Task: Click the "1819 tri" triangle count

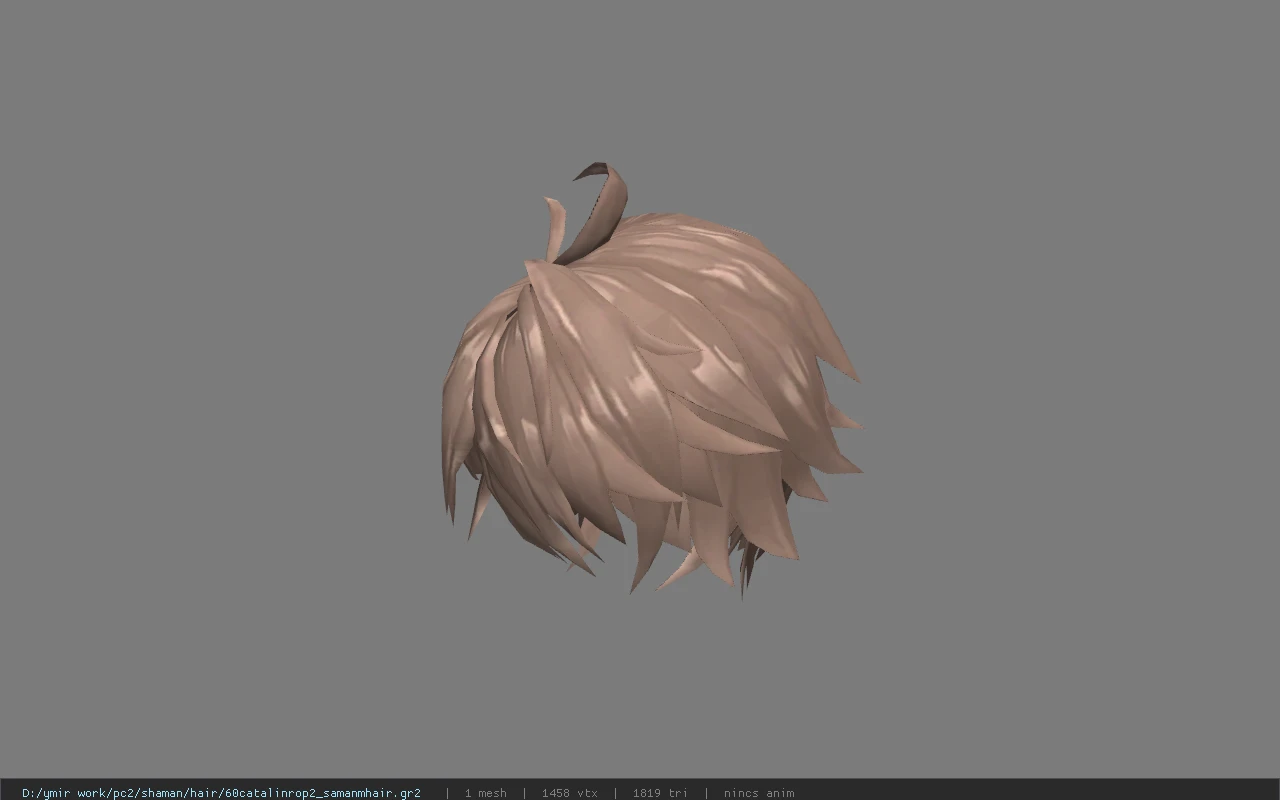Action: pyautogui.click(x=660, y=793)
